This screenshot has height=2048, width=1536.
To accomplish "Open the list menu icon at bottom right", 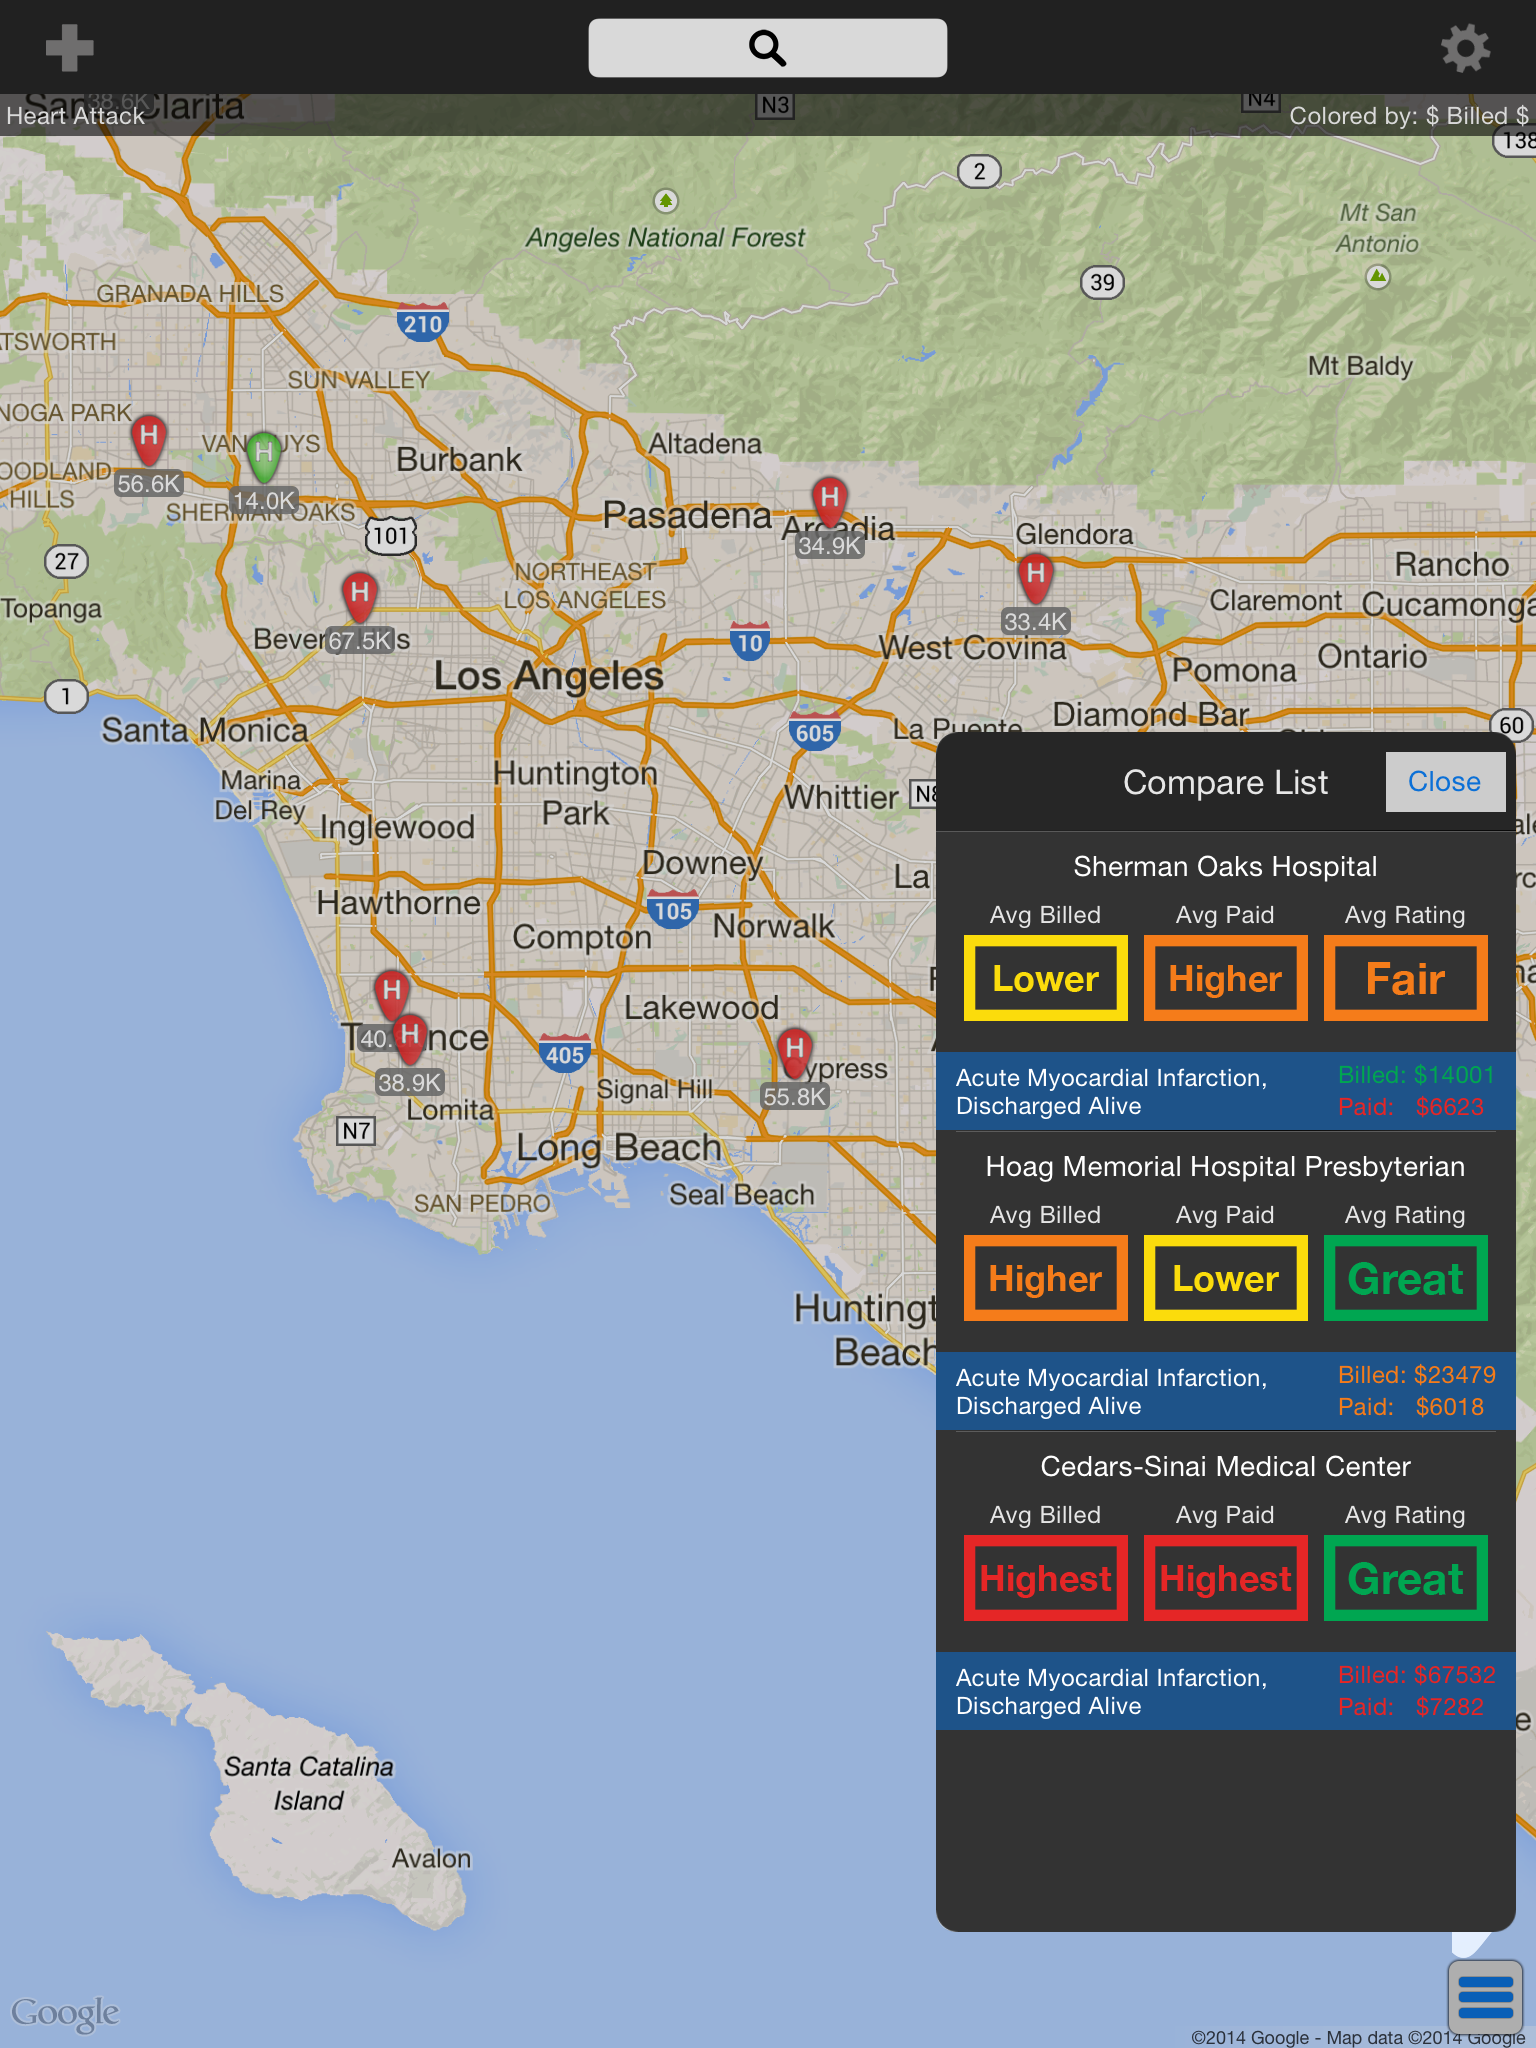I will click(x=1485, y=1998).
